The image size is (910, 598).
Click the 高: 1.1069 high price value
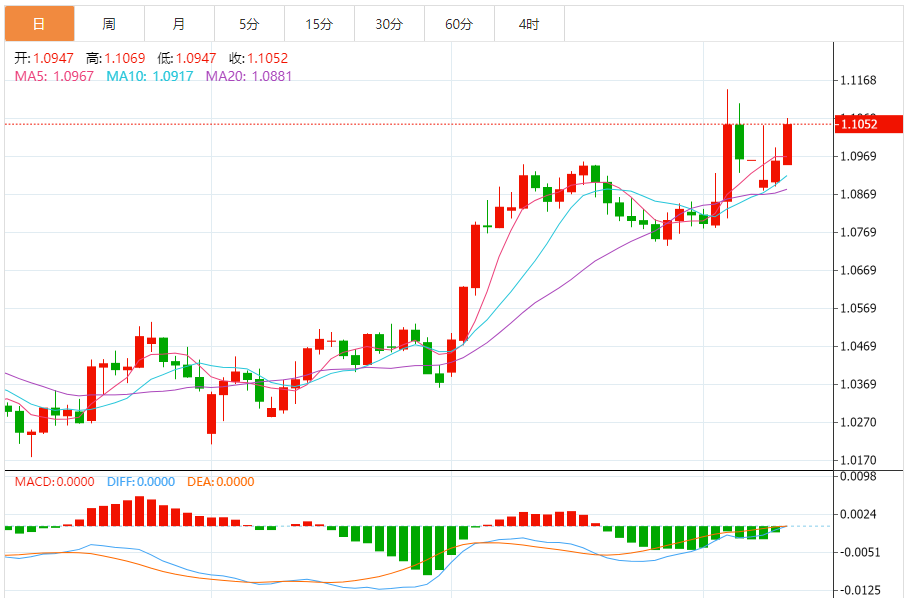[115, 58]
